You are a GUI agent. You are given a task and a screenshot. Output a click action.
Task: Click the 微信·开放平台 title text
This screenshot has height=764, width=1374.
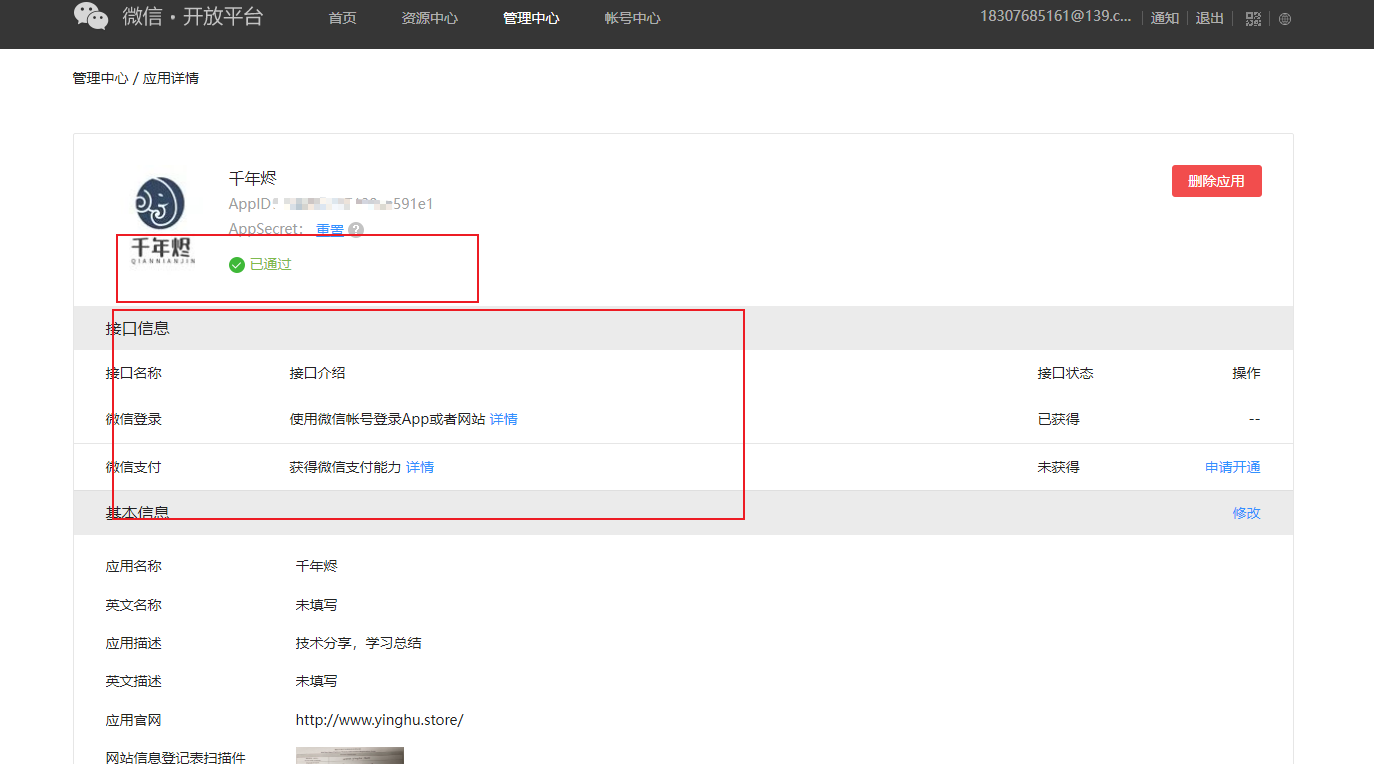193,16
